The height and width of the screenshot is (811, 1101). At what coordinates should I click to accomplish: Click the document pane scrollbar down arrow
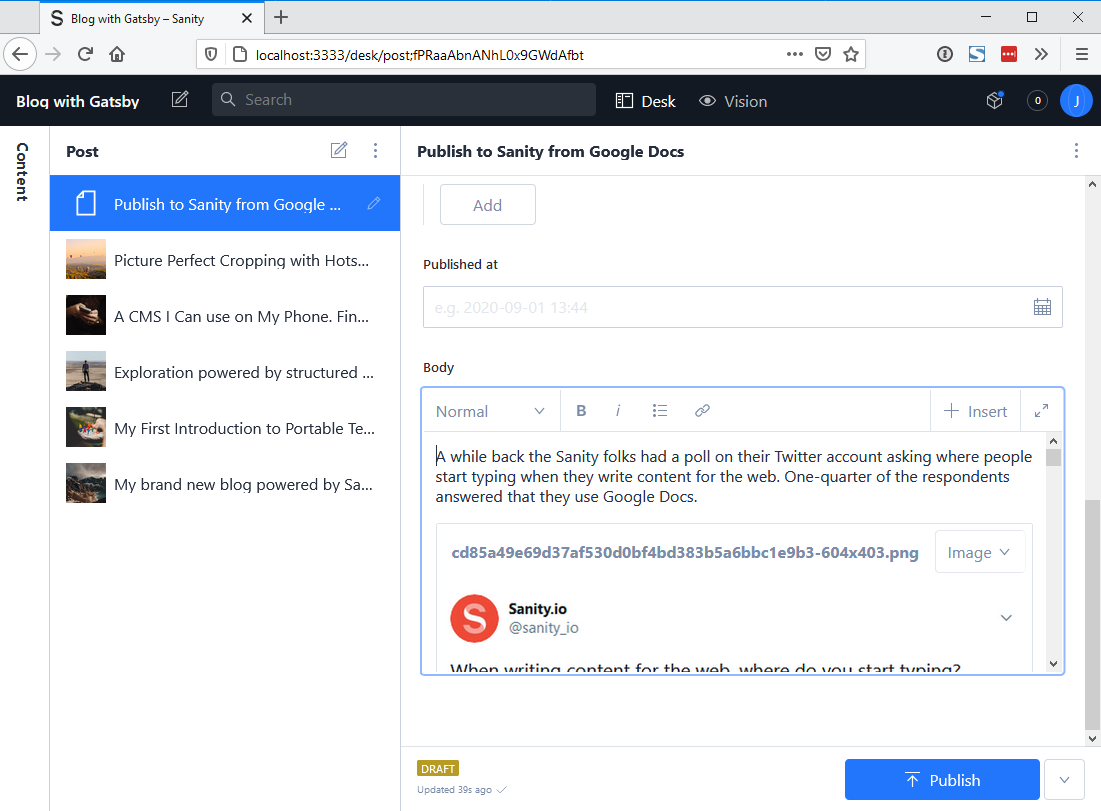(1092, 738)
